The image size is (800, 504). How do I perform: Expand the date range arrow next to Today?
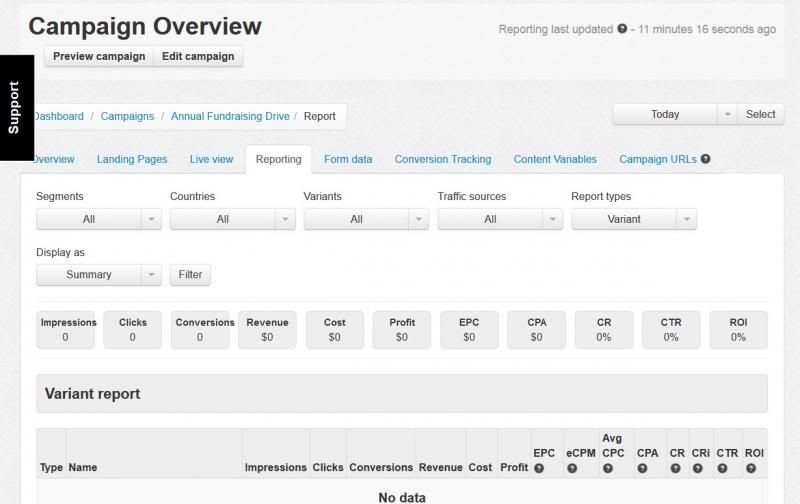(x=728, y=114)
